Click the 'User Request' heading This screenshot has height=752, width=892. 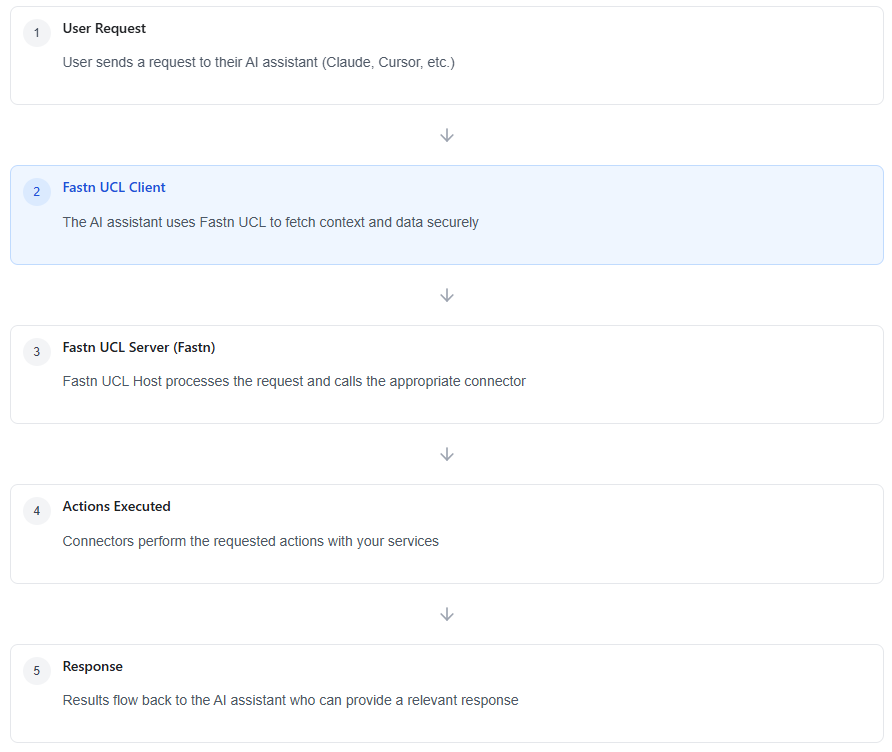pyautogui.click(x=104, y=28)
